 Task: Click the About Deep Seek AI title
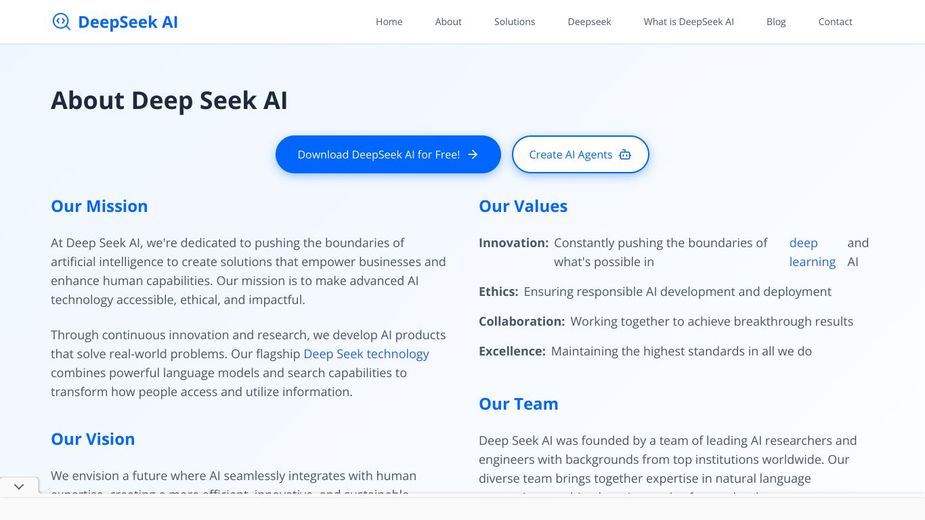tap(169, 100)
